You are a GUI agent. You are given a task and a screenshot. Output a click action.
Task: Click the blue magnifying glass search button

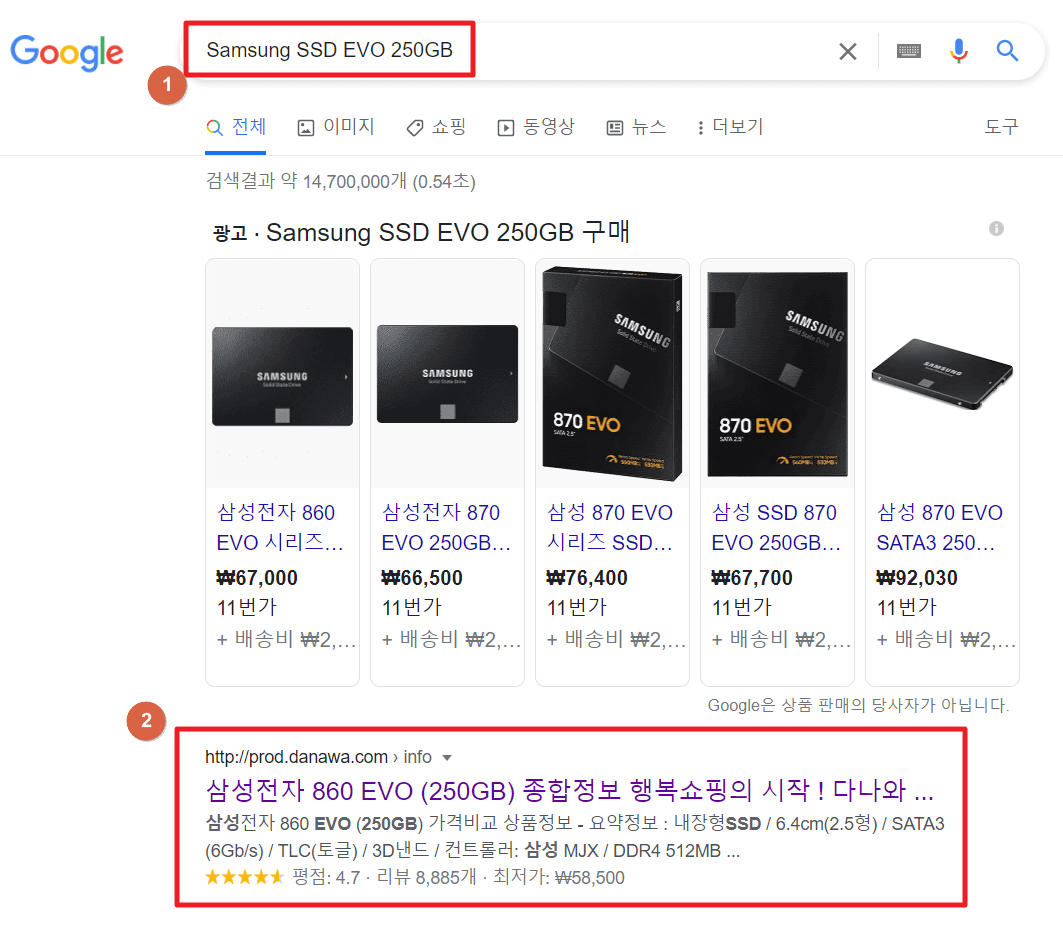(1007, 51)
